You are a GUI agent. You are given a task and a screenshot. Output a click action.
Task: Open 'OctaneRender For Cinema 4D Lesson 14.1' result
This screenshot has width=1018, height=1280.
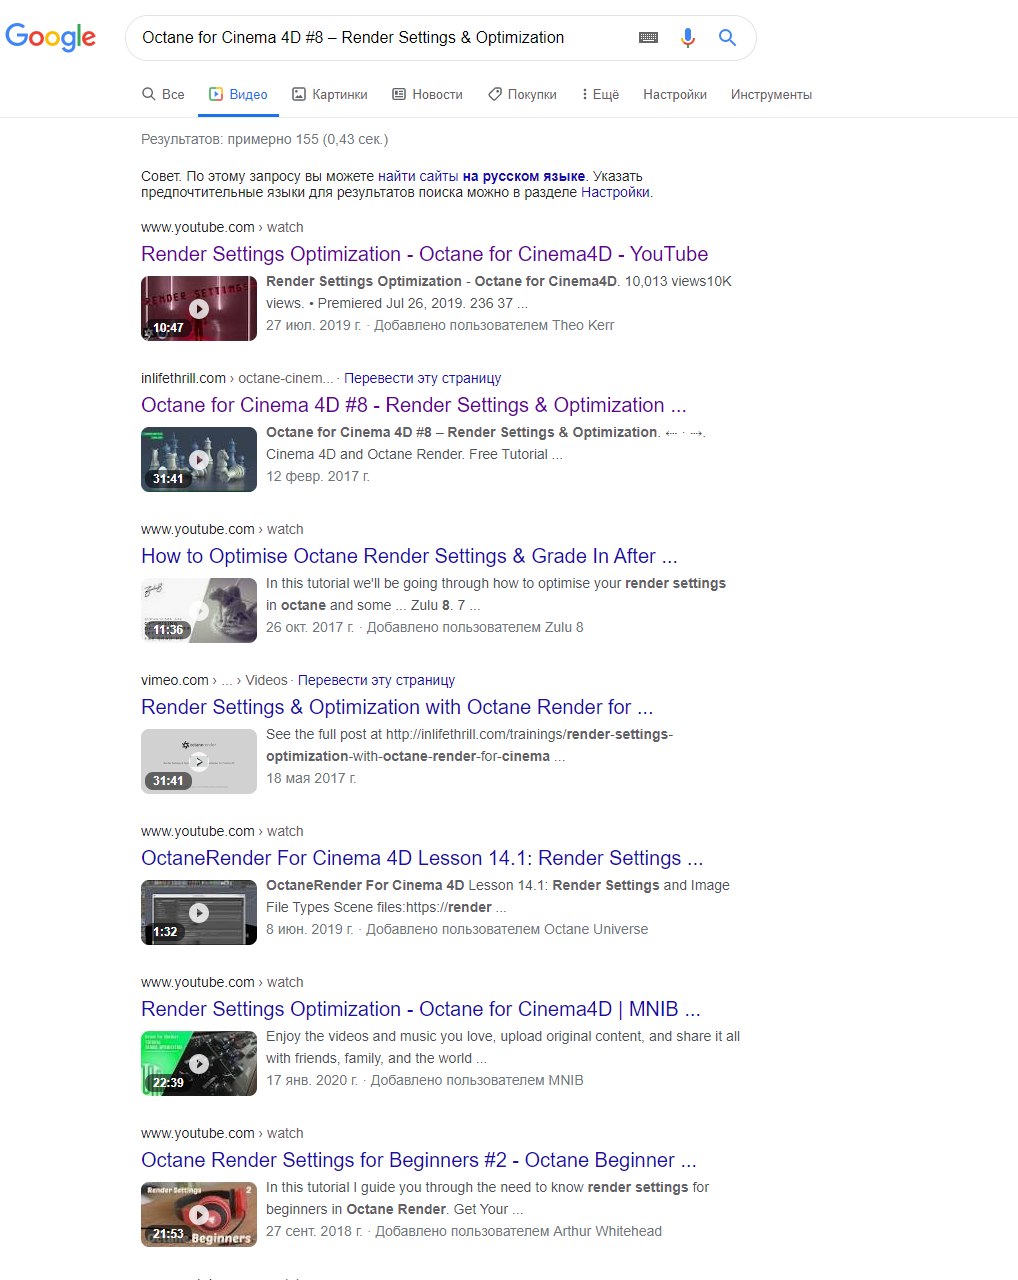(x=422, y=858)
